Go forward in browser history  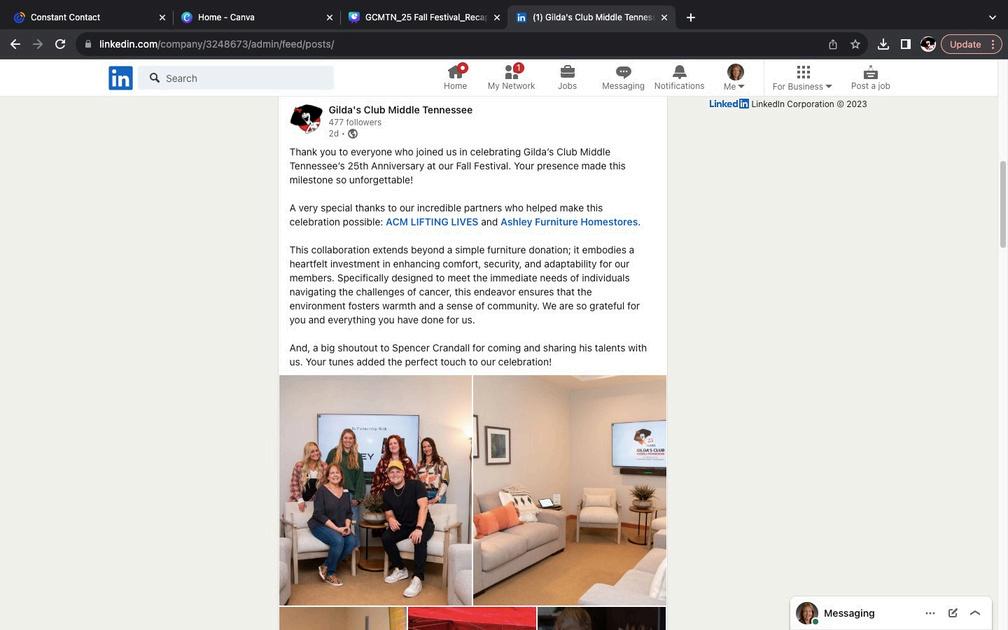click(38, 44)
